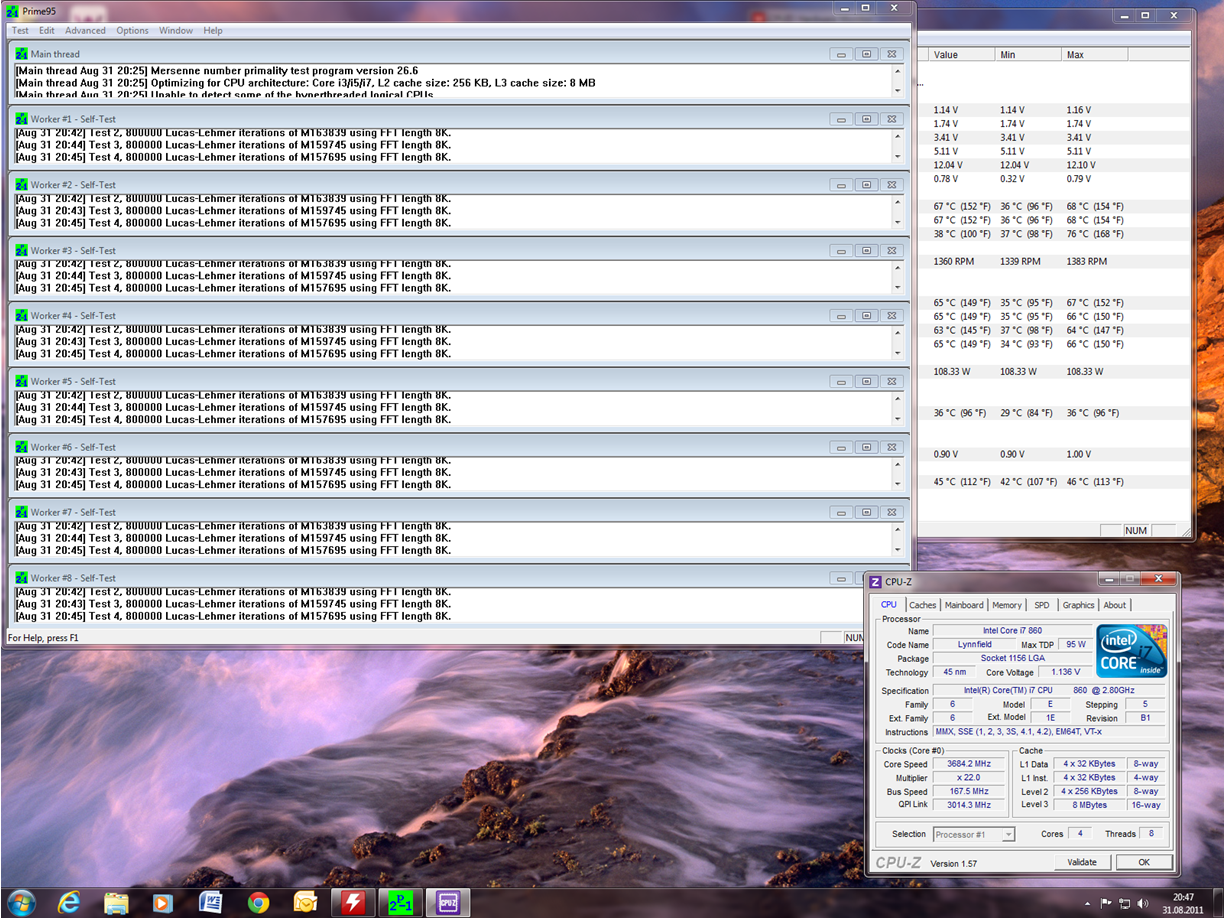Open the red lightning-bolt app on taskbar
The image size is (1225, 918).
[x=353, y=903]
